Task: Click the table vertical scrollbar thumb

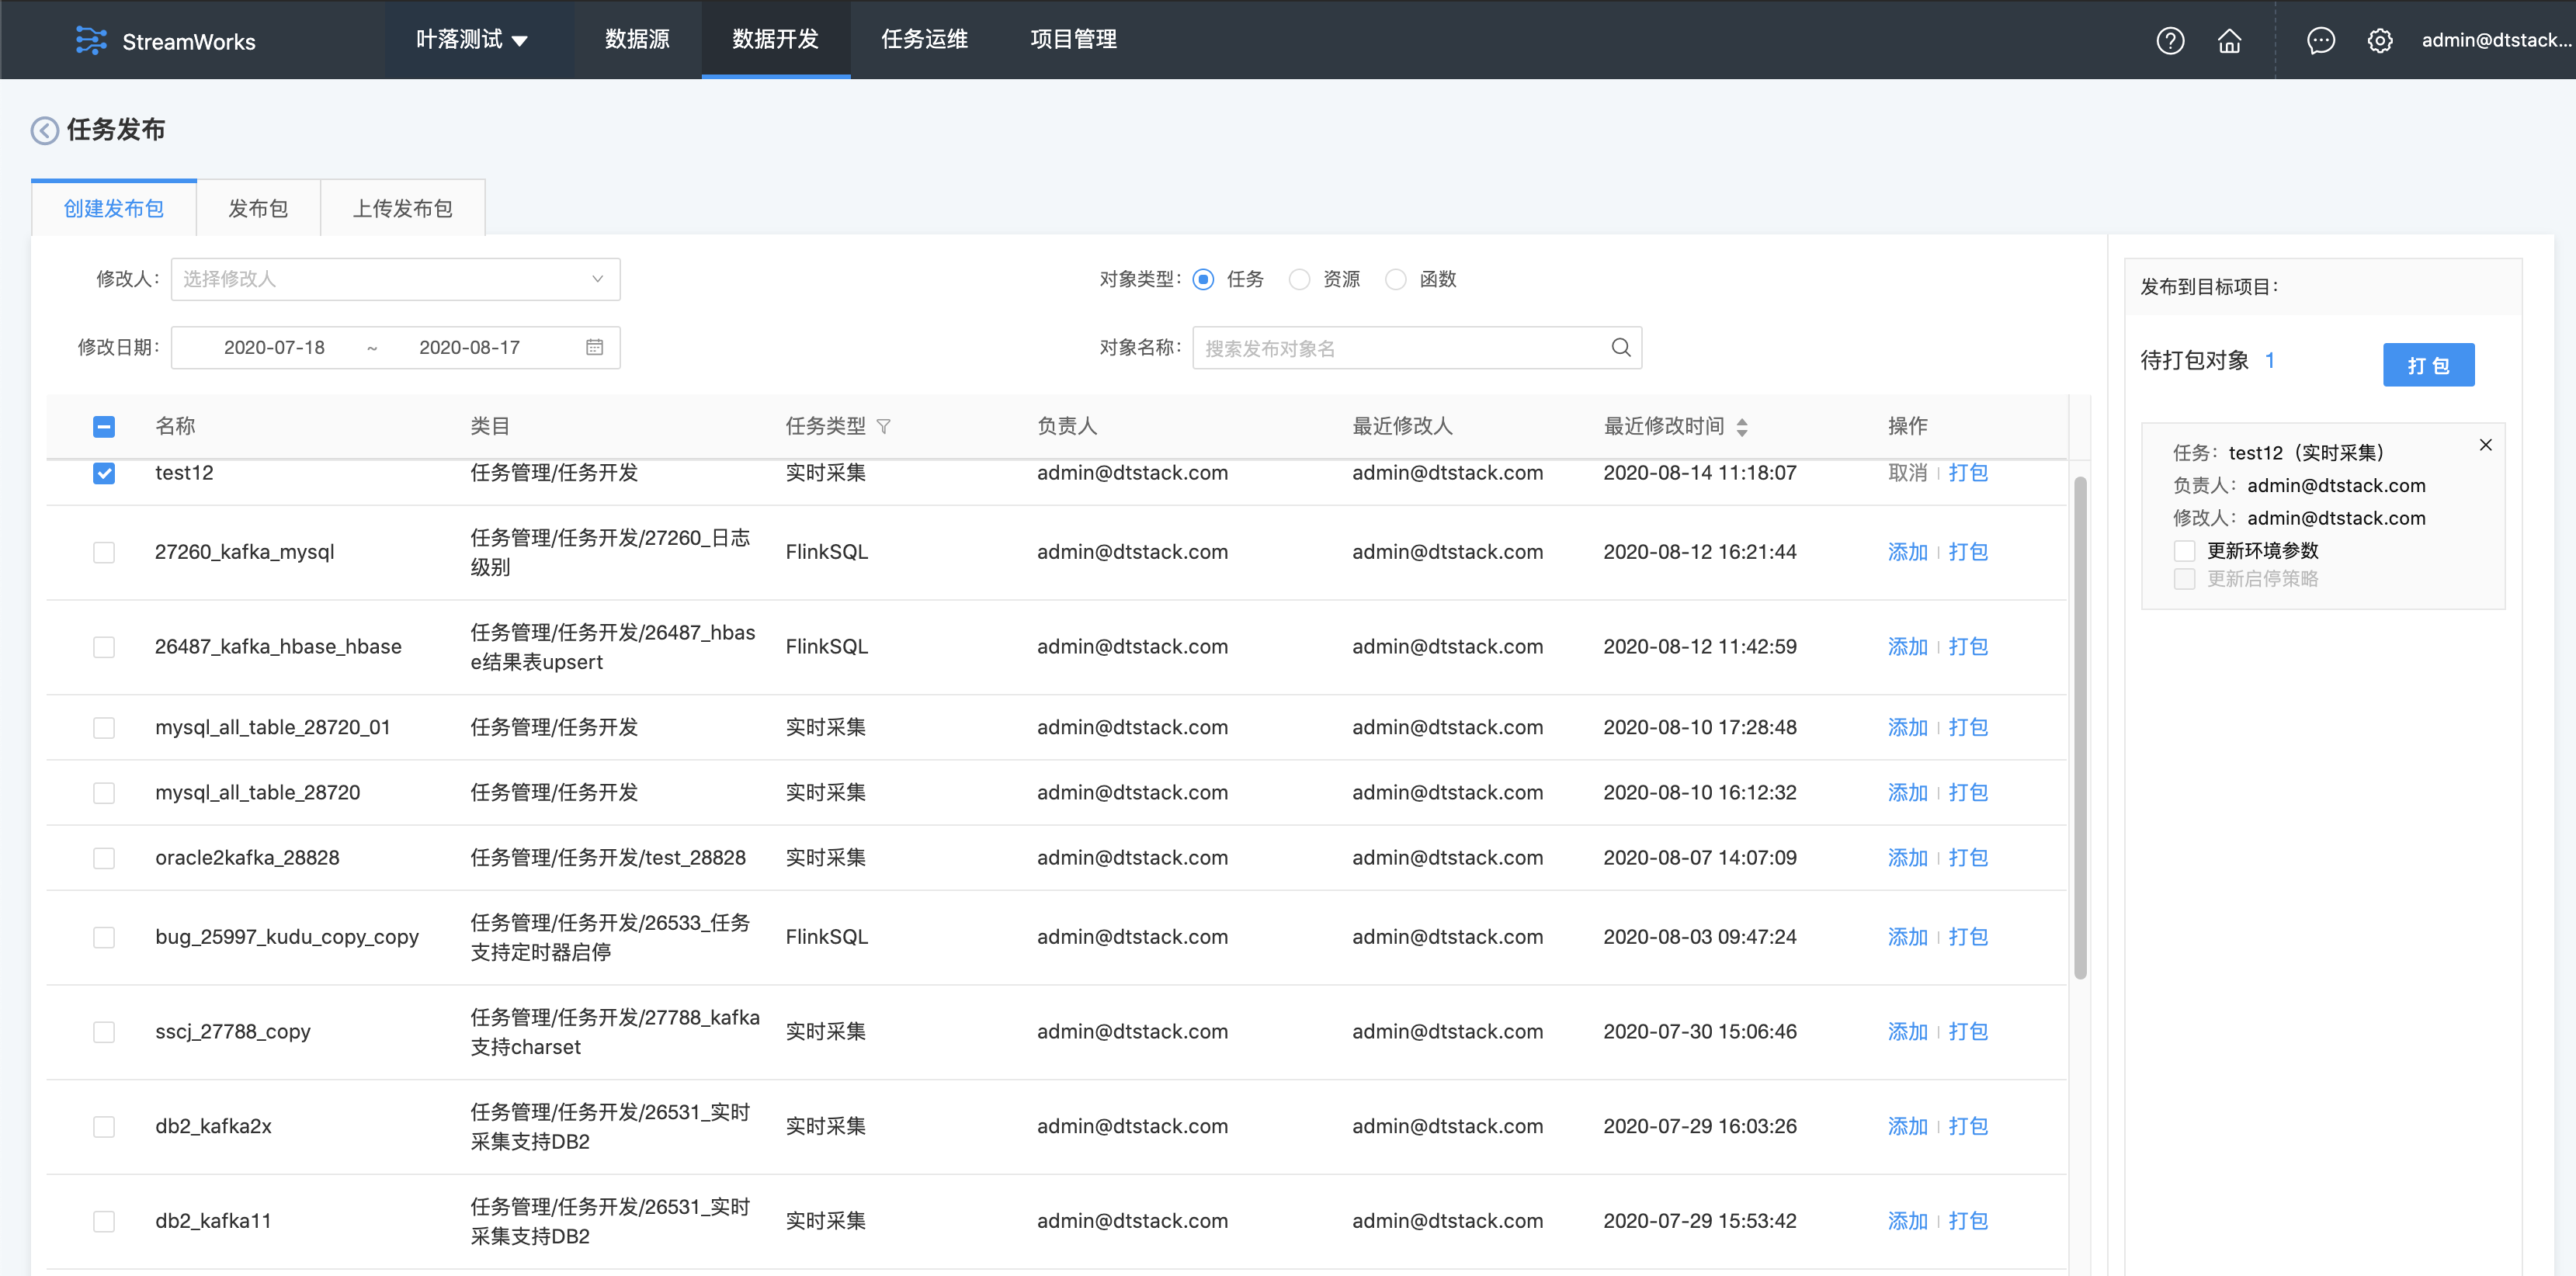Action: [x=2081, y=728]
